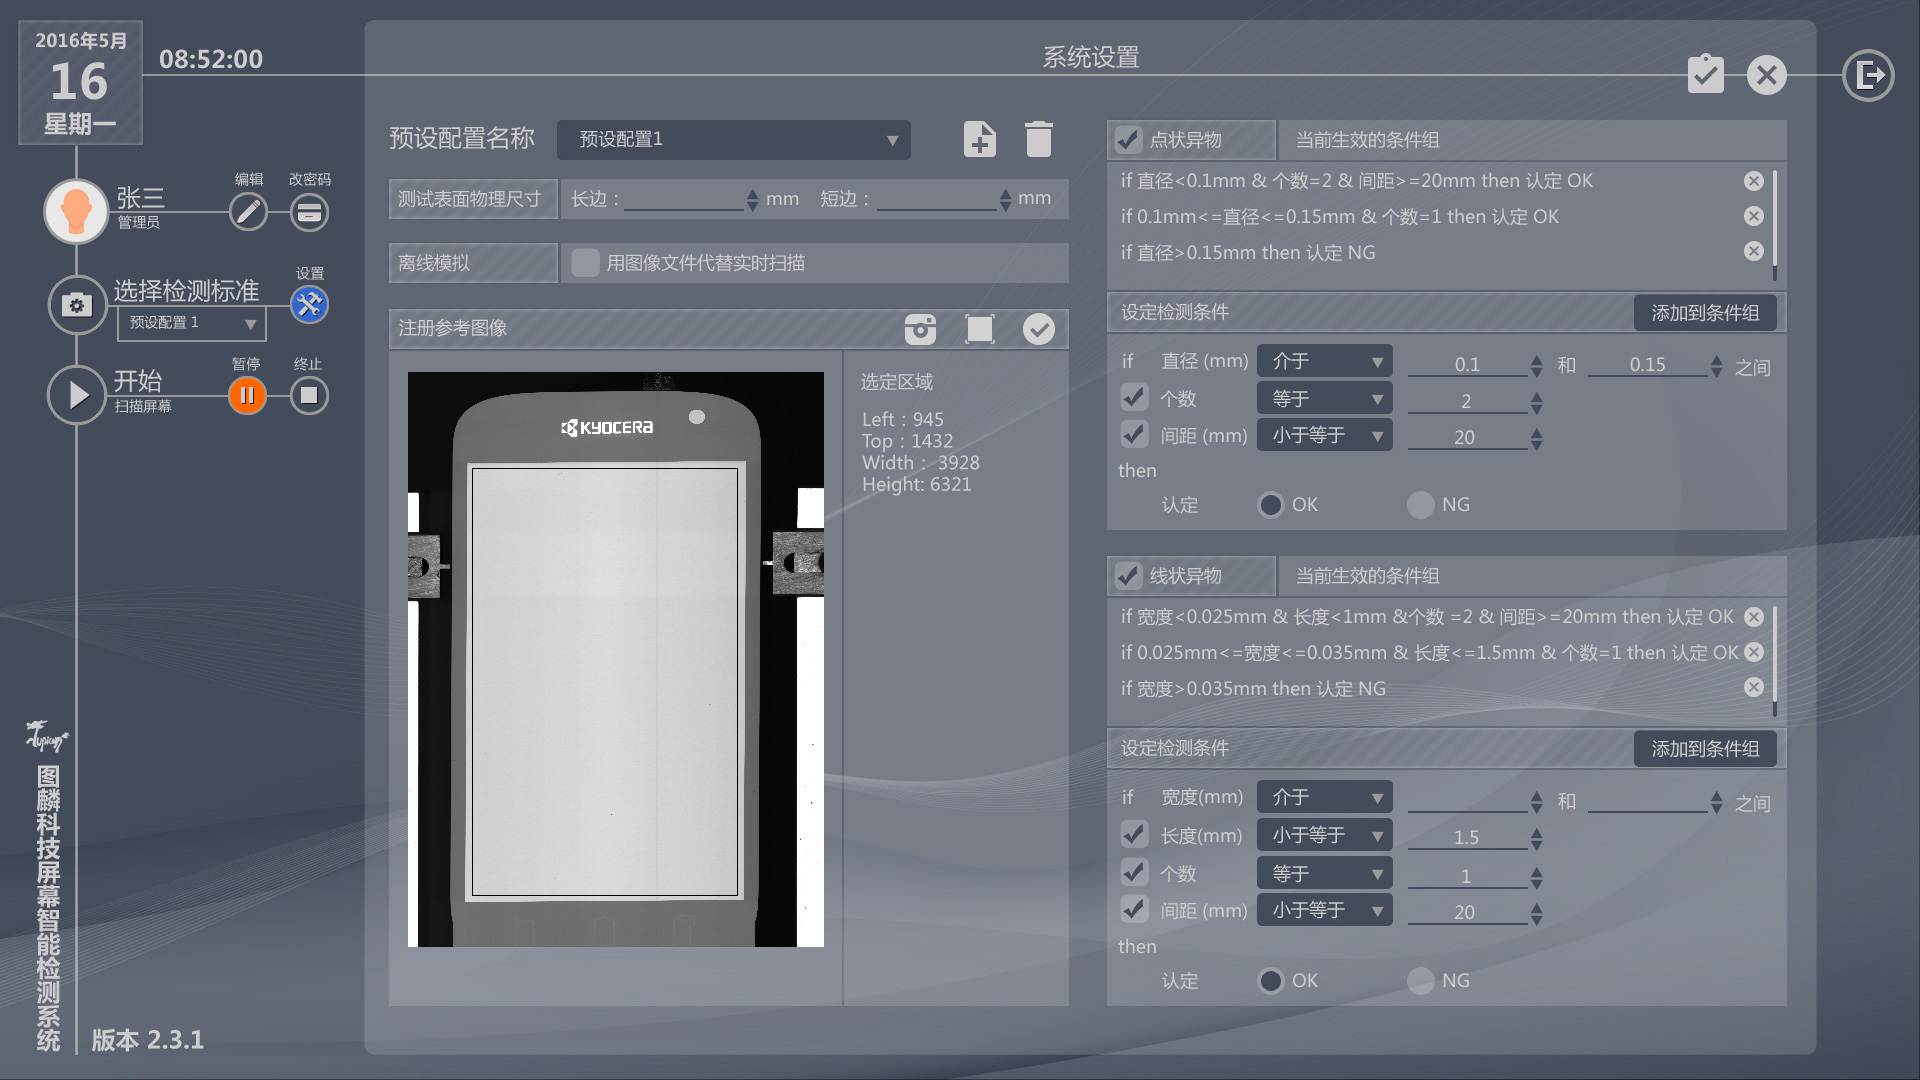Toggle 长度(mm) checkbox in line conditions
Image resolution: width=1920 pixels, height=1080 pixels.
click(1134, 834)
